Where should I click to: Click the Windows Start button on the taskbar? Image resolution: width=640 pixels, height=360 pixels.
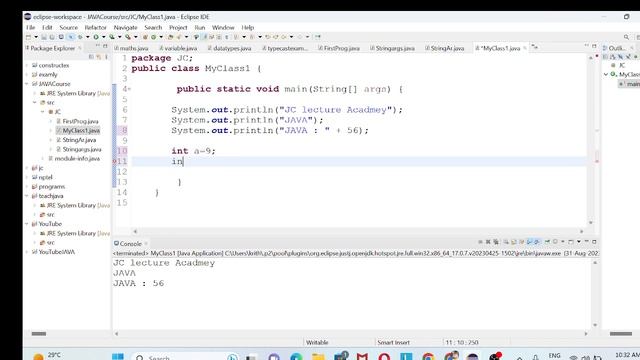pos(118,356)
